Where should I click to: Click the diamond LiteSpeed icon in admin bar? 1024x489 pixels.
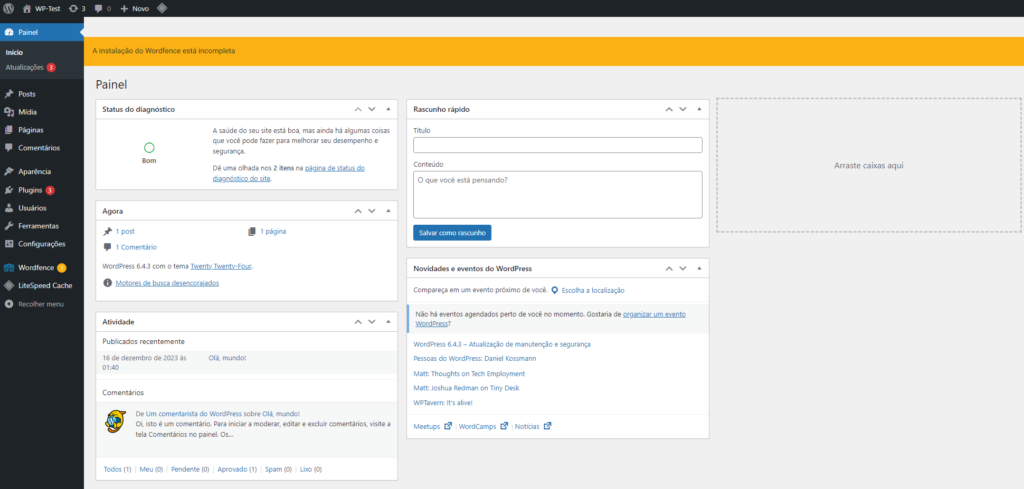click(162, 8)
